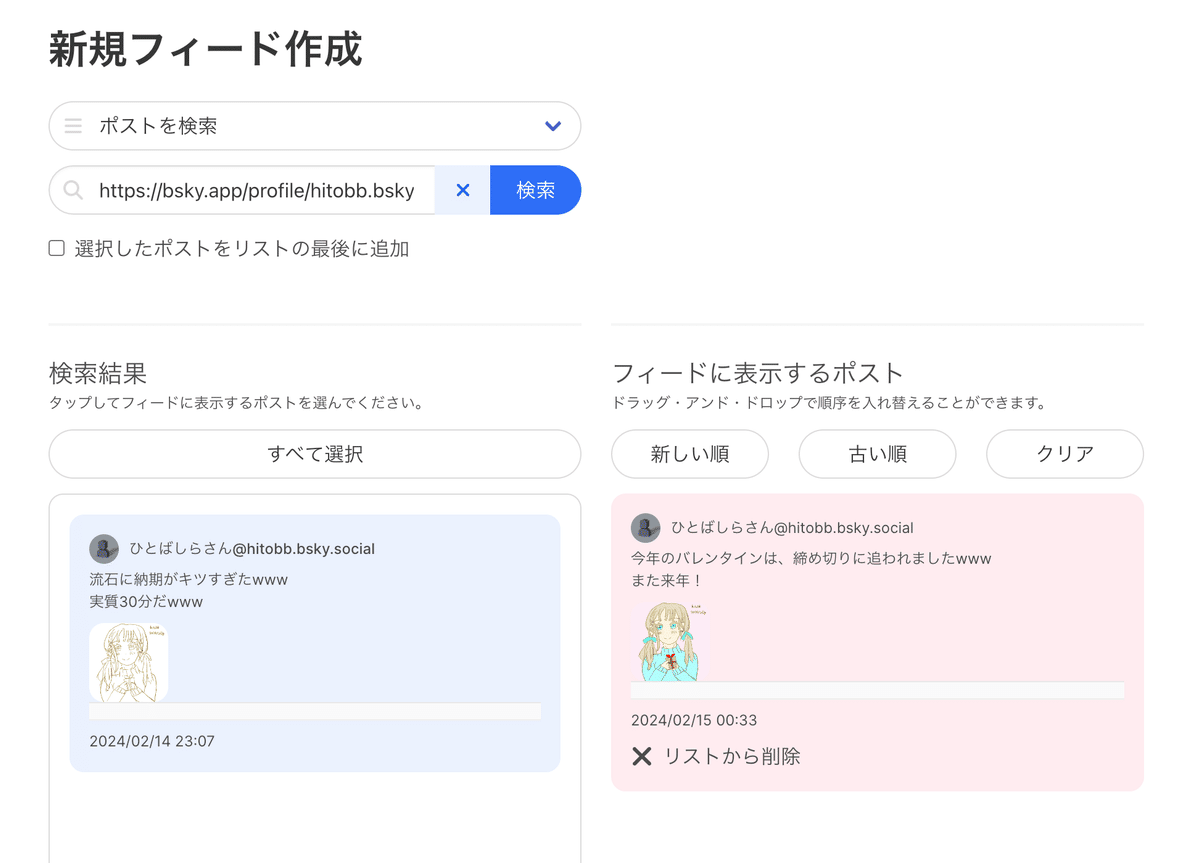The height and width of the screenshot is (863, 1200).
Task: Click avatar in the feed list post
Action: [646, 528]
